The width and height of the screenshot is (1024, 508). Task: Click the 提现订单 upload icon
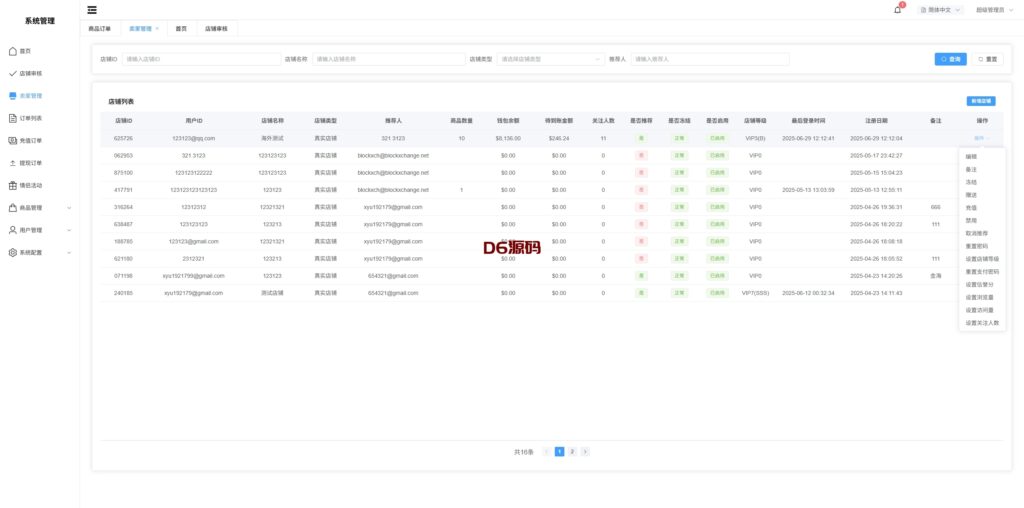tap(12, 162)
